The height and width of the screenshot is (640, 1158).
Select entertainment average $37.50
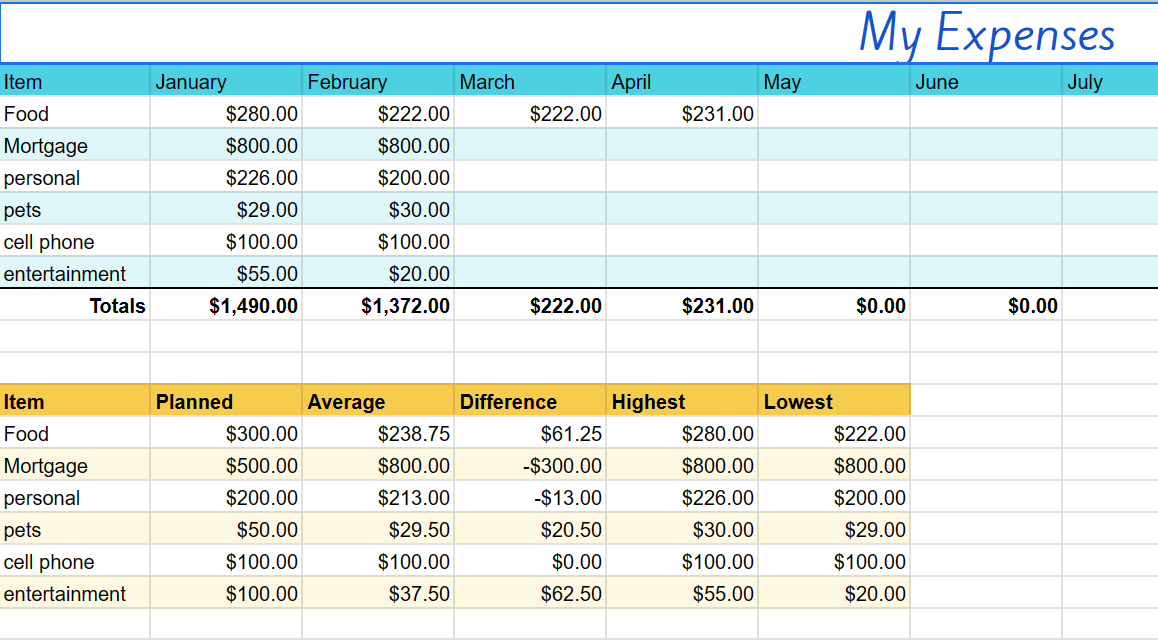[378, 593]
